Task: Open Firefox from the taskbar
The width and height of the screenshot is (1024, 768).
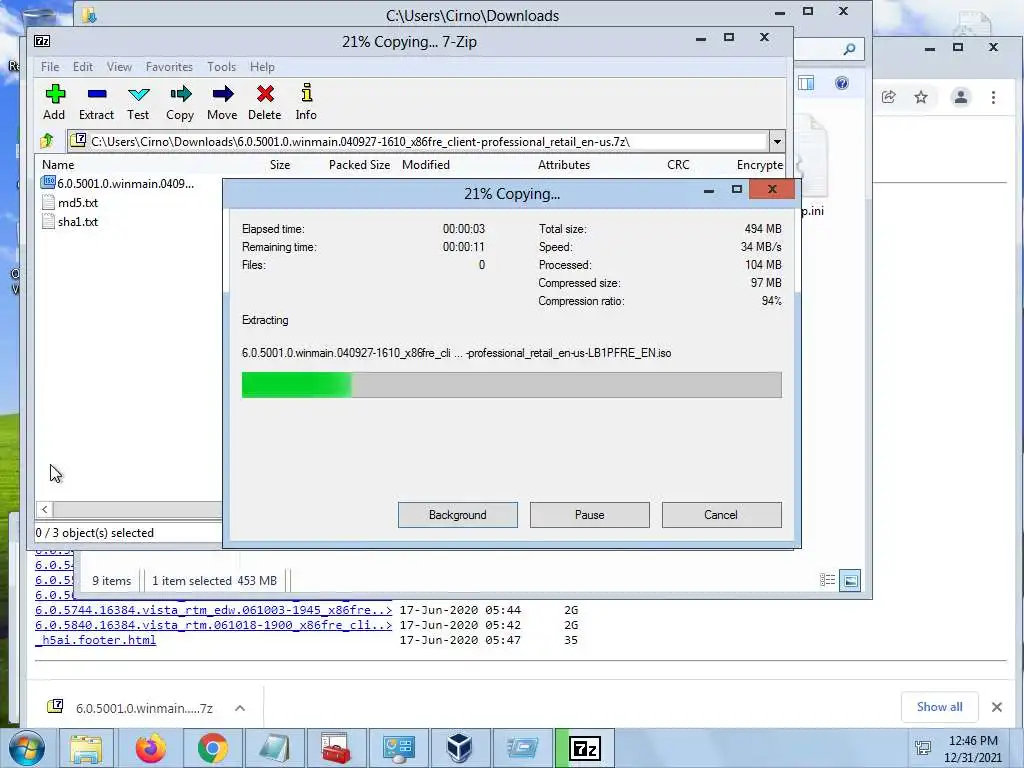Action: (150, 748)
